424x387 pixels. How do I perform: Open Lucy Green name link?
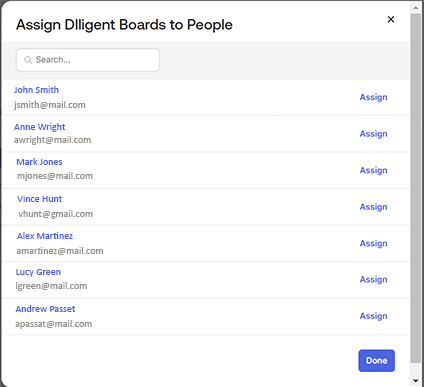[x=38, y=272]
